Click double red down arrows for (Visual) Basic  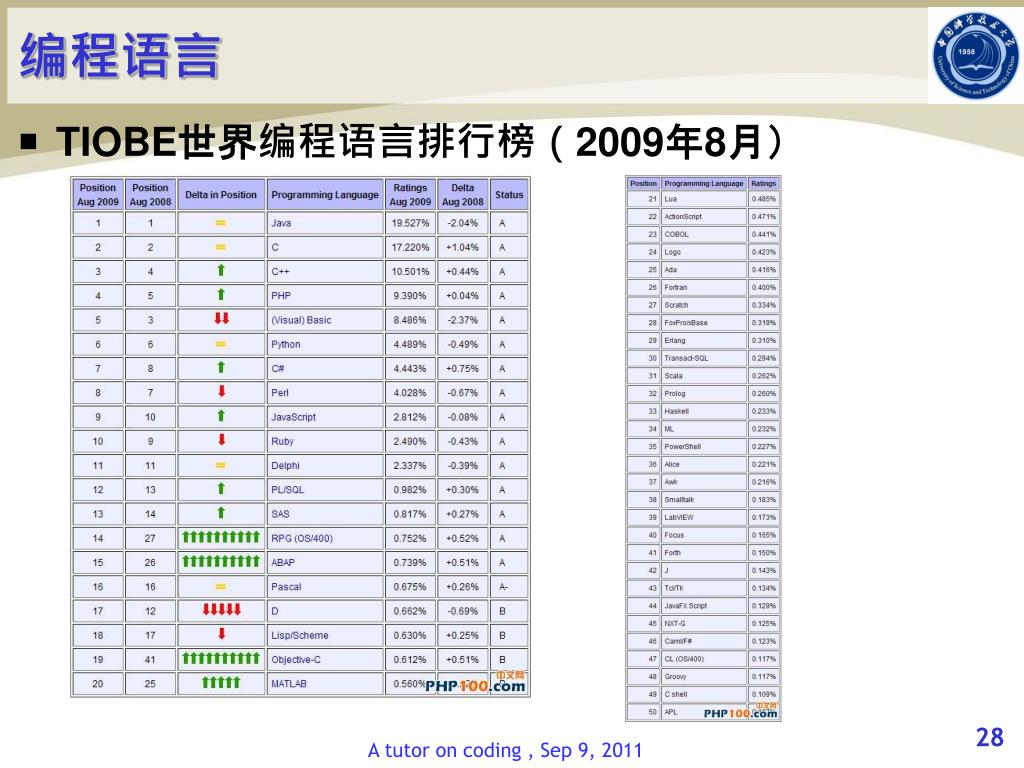pos(221,319)
